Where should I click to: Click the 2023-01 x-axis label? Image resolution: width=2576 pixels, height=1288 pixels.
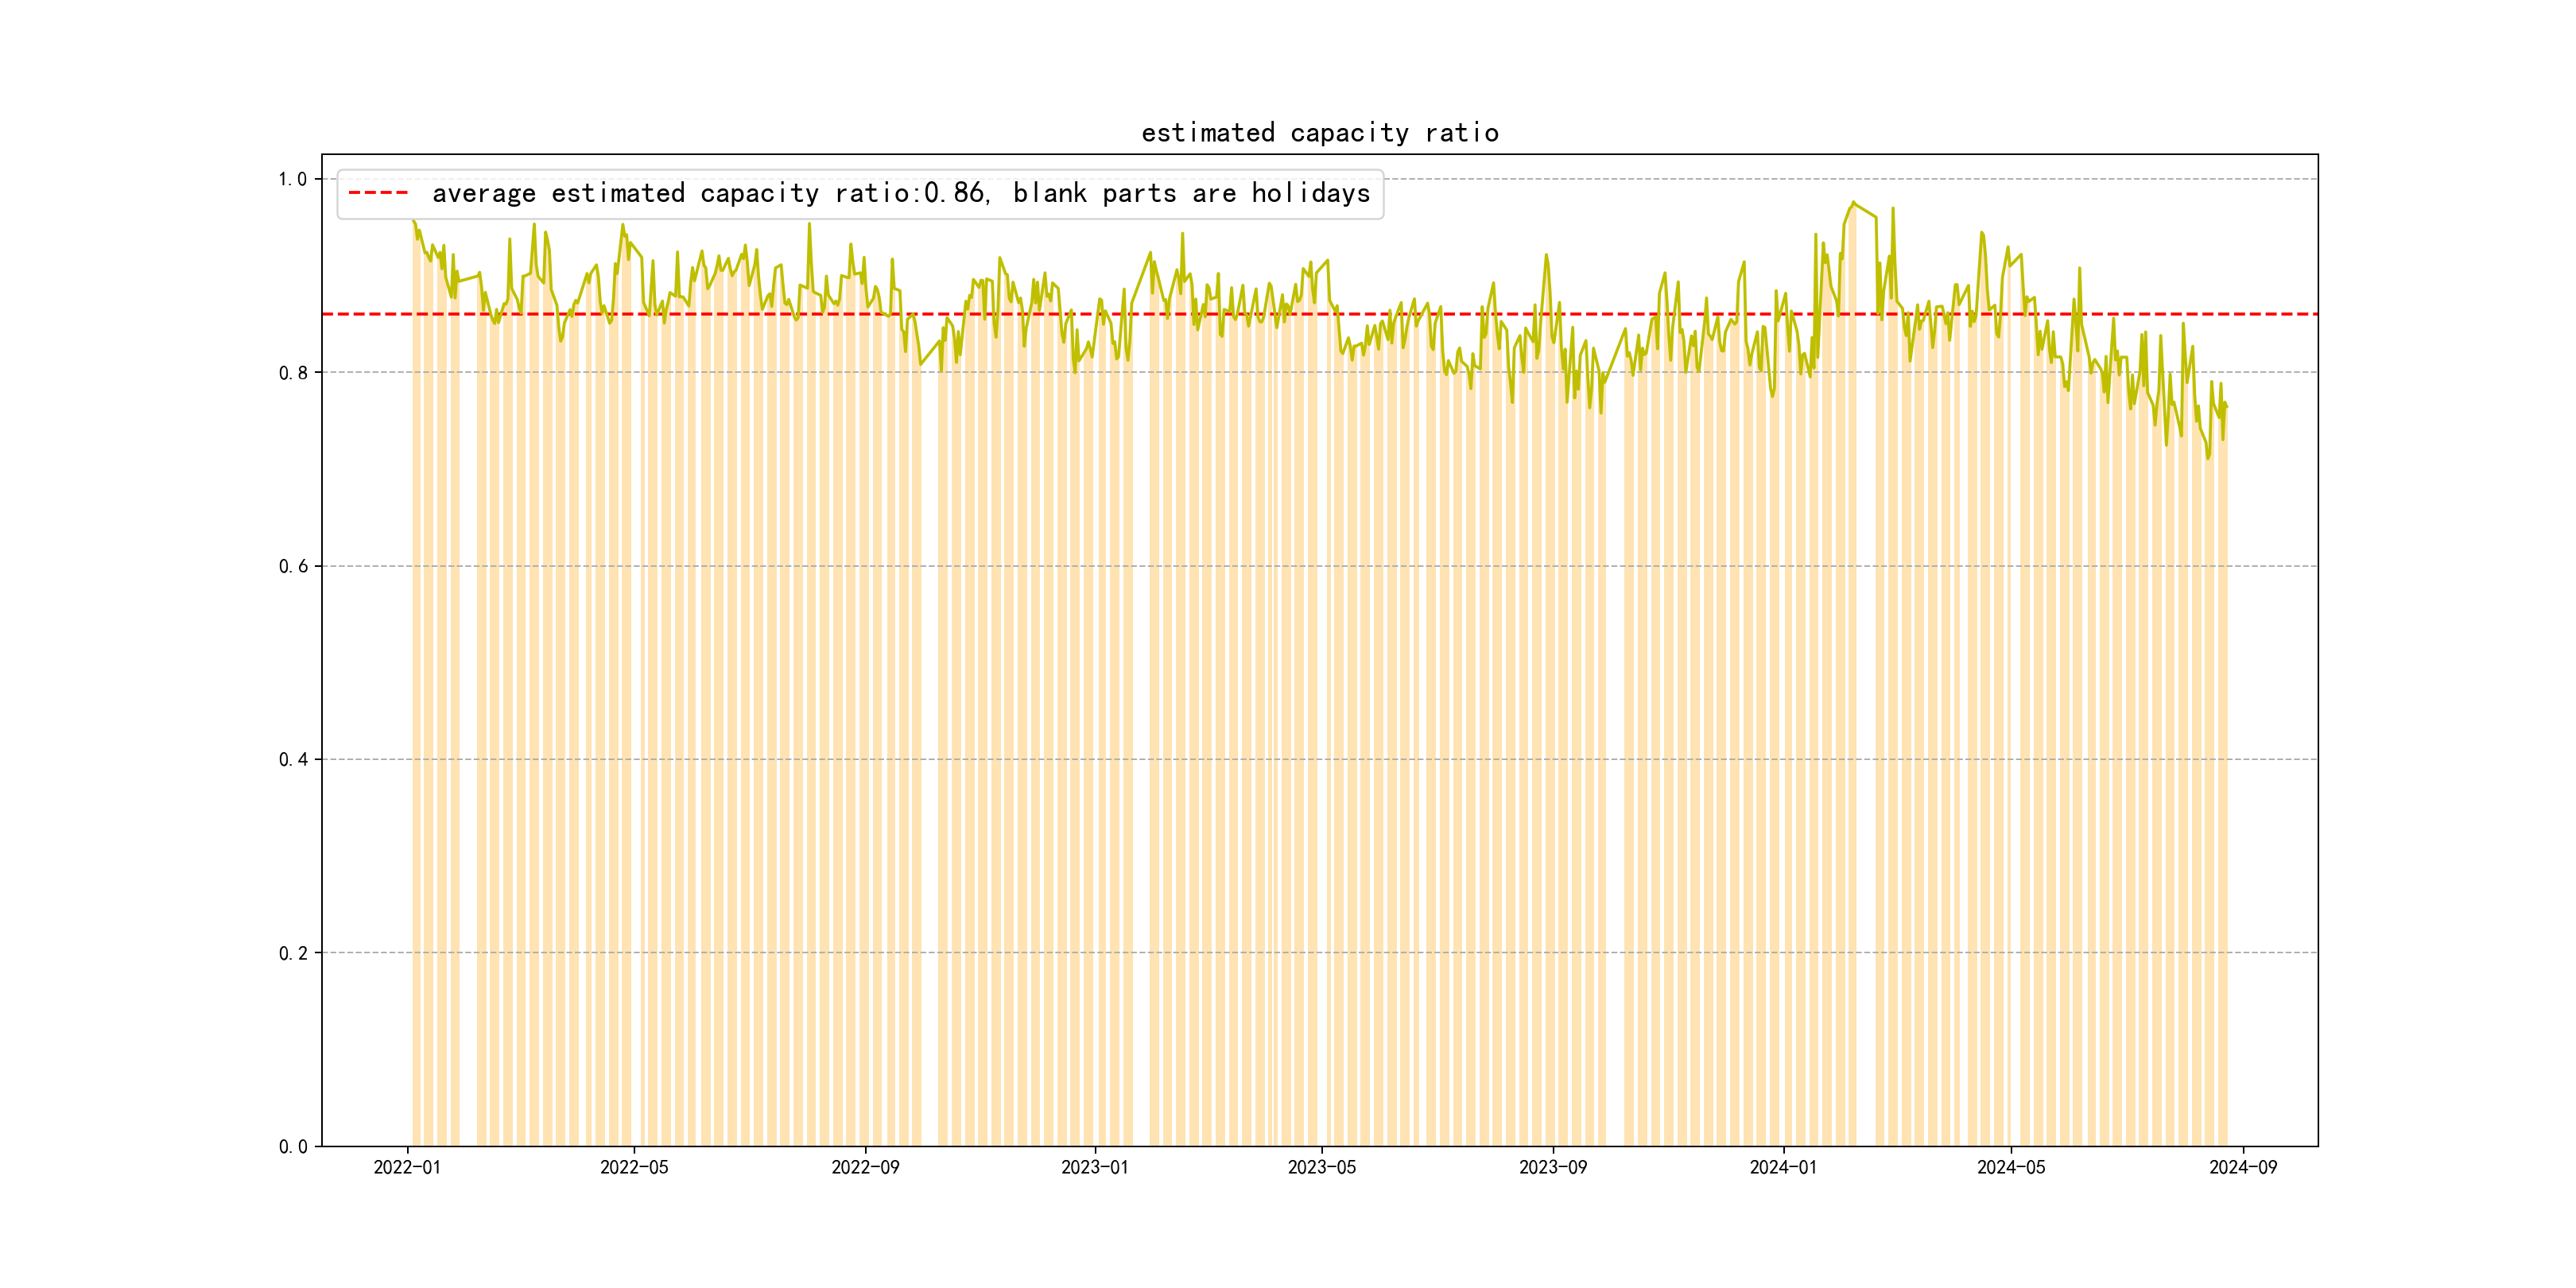[x=1094, y=1167]
